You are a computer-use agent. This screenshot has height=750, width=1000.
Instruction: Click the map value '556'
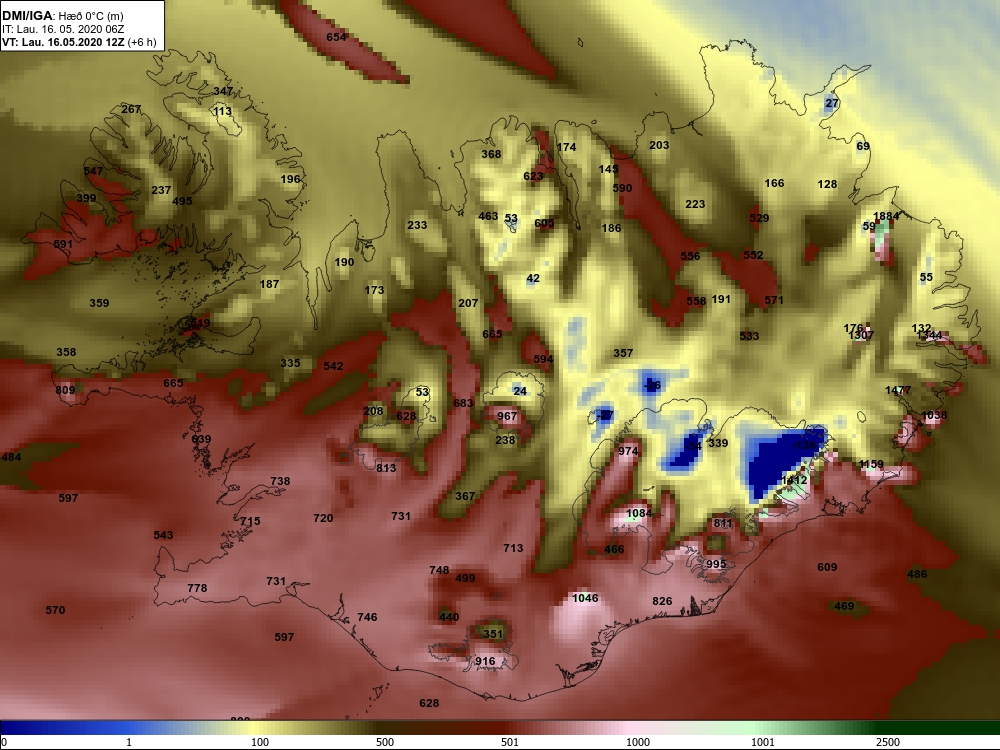click(x=690, y=256)
